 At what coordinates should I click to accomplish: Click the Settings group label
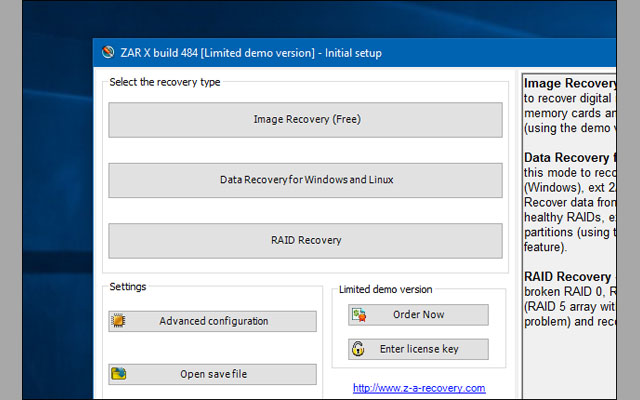128,287
